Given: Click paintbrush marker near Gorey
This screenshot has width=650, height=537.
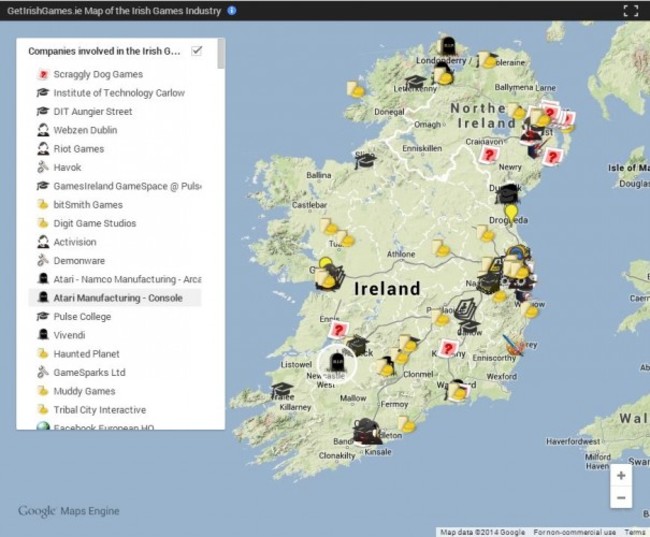Looking at the screenshot, I should [513, 346].
